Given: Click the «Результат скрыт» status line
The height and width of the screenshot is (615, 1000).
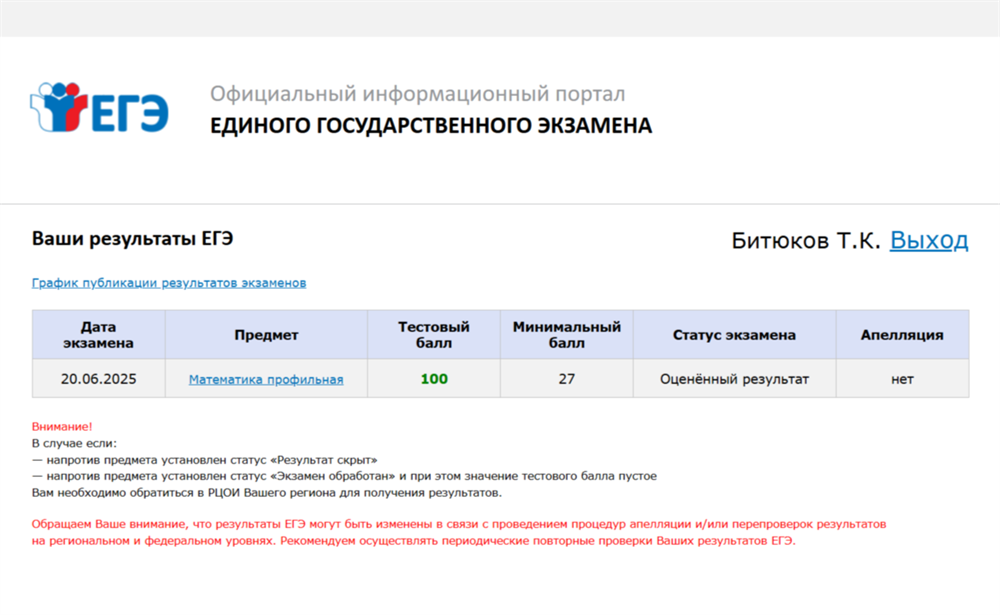Looking at the screenshot, I should [x=205, y=460].
